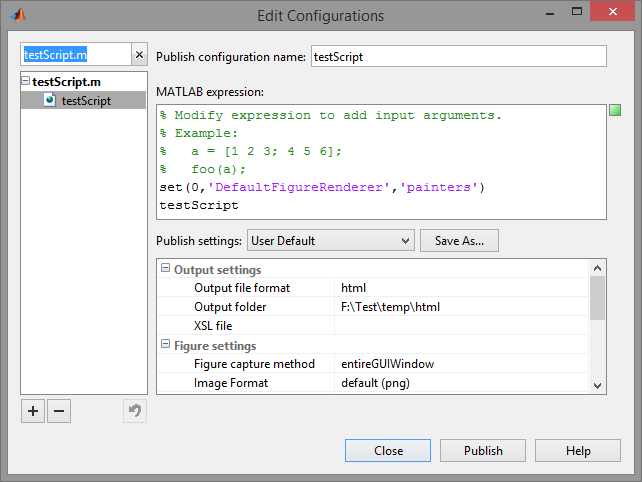Select the Output folder row label
Viewport: 642px width, 482px height.
click(230, 307)
